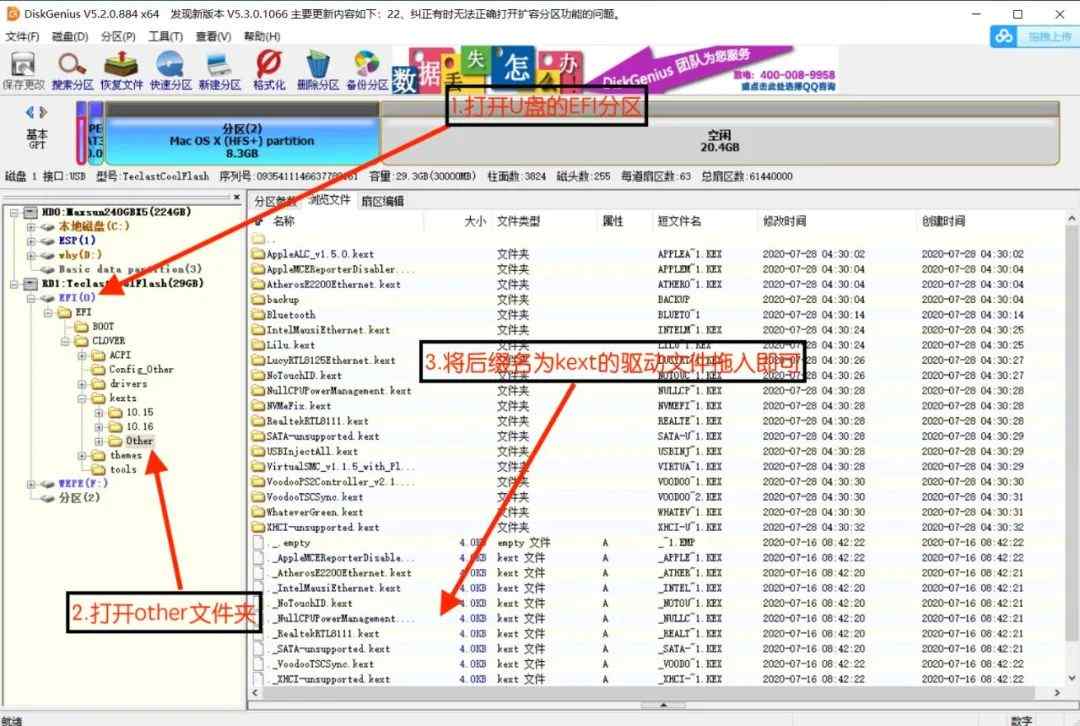Expand the ACPI folder node
The height and width of the screenshot is (726, 1080).
pos(82,355)
